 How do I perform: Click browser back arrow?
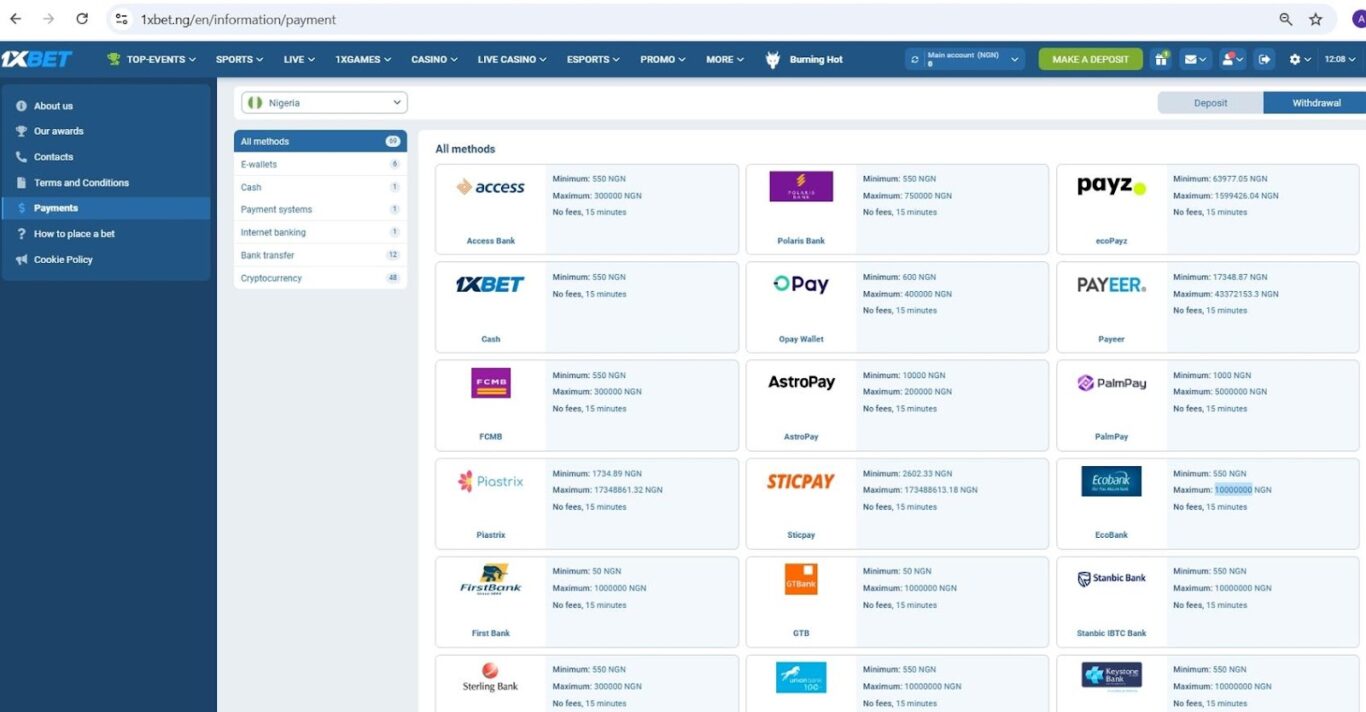pos(16,19)
